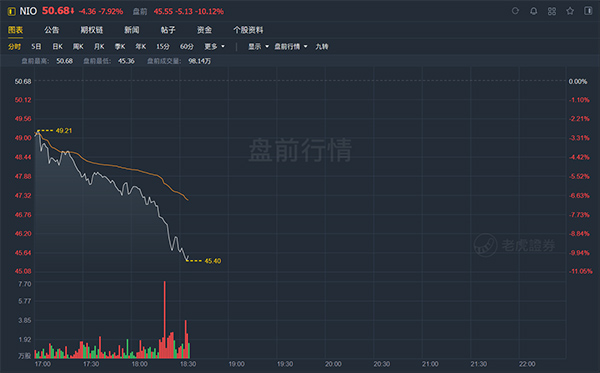Image resolution: width=600 pixels, height=373 pixels.
Task: Switch to the 公告 tab
Action: point(51,30)
